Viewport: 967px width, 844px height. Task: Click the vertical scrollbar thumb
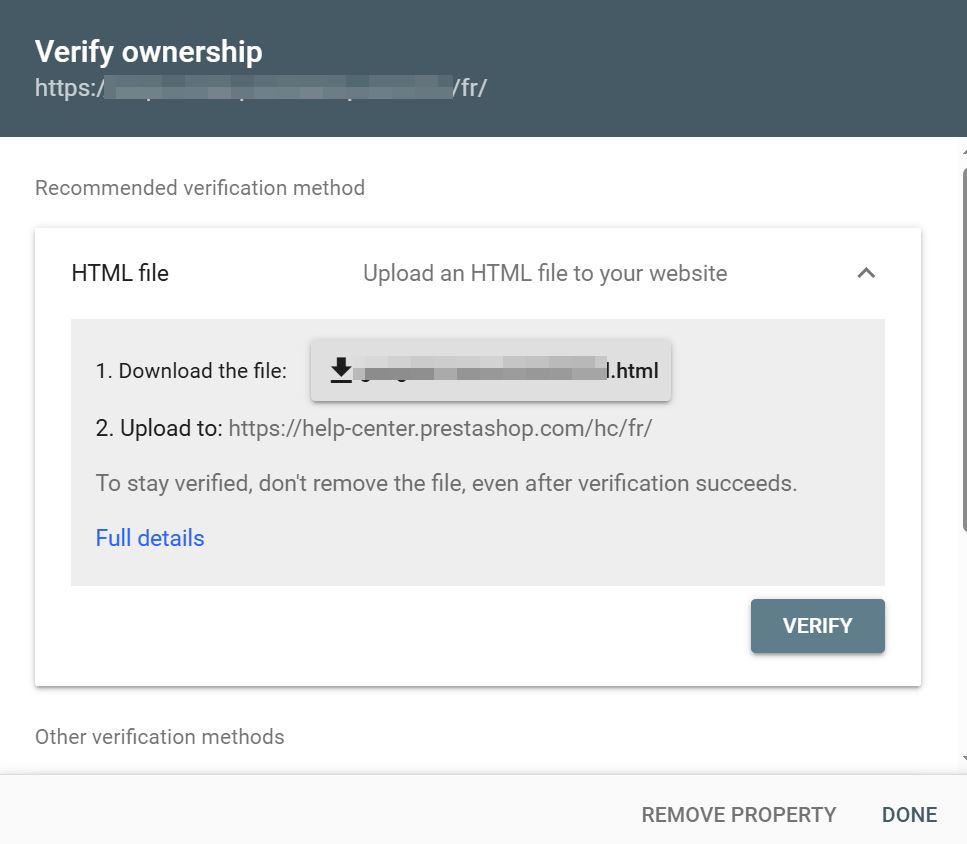click(963, 350)
